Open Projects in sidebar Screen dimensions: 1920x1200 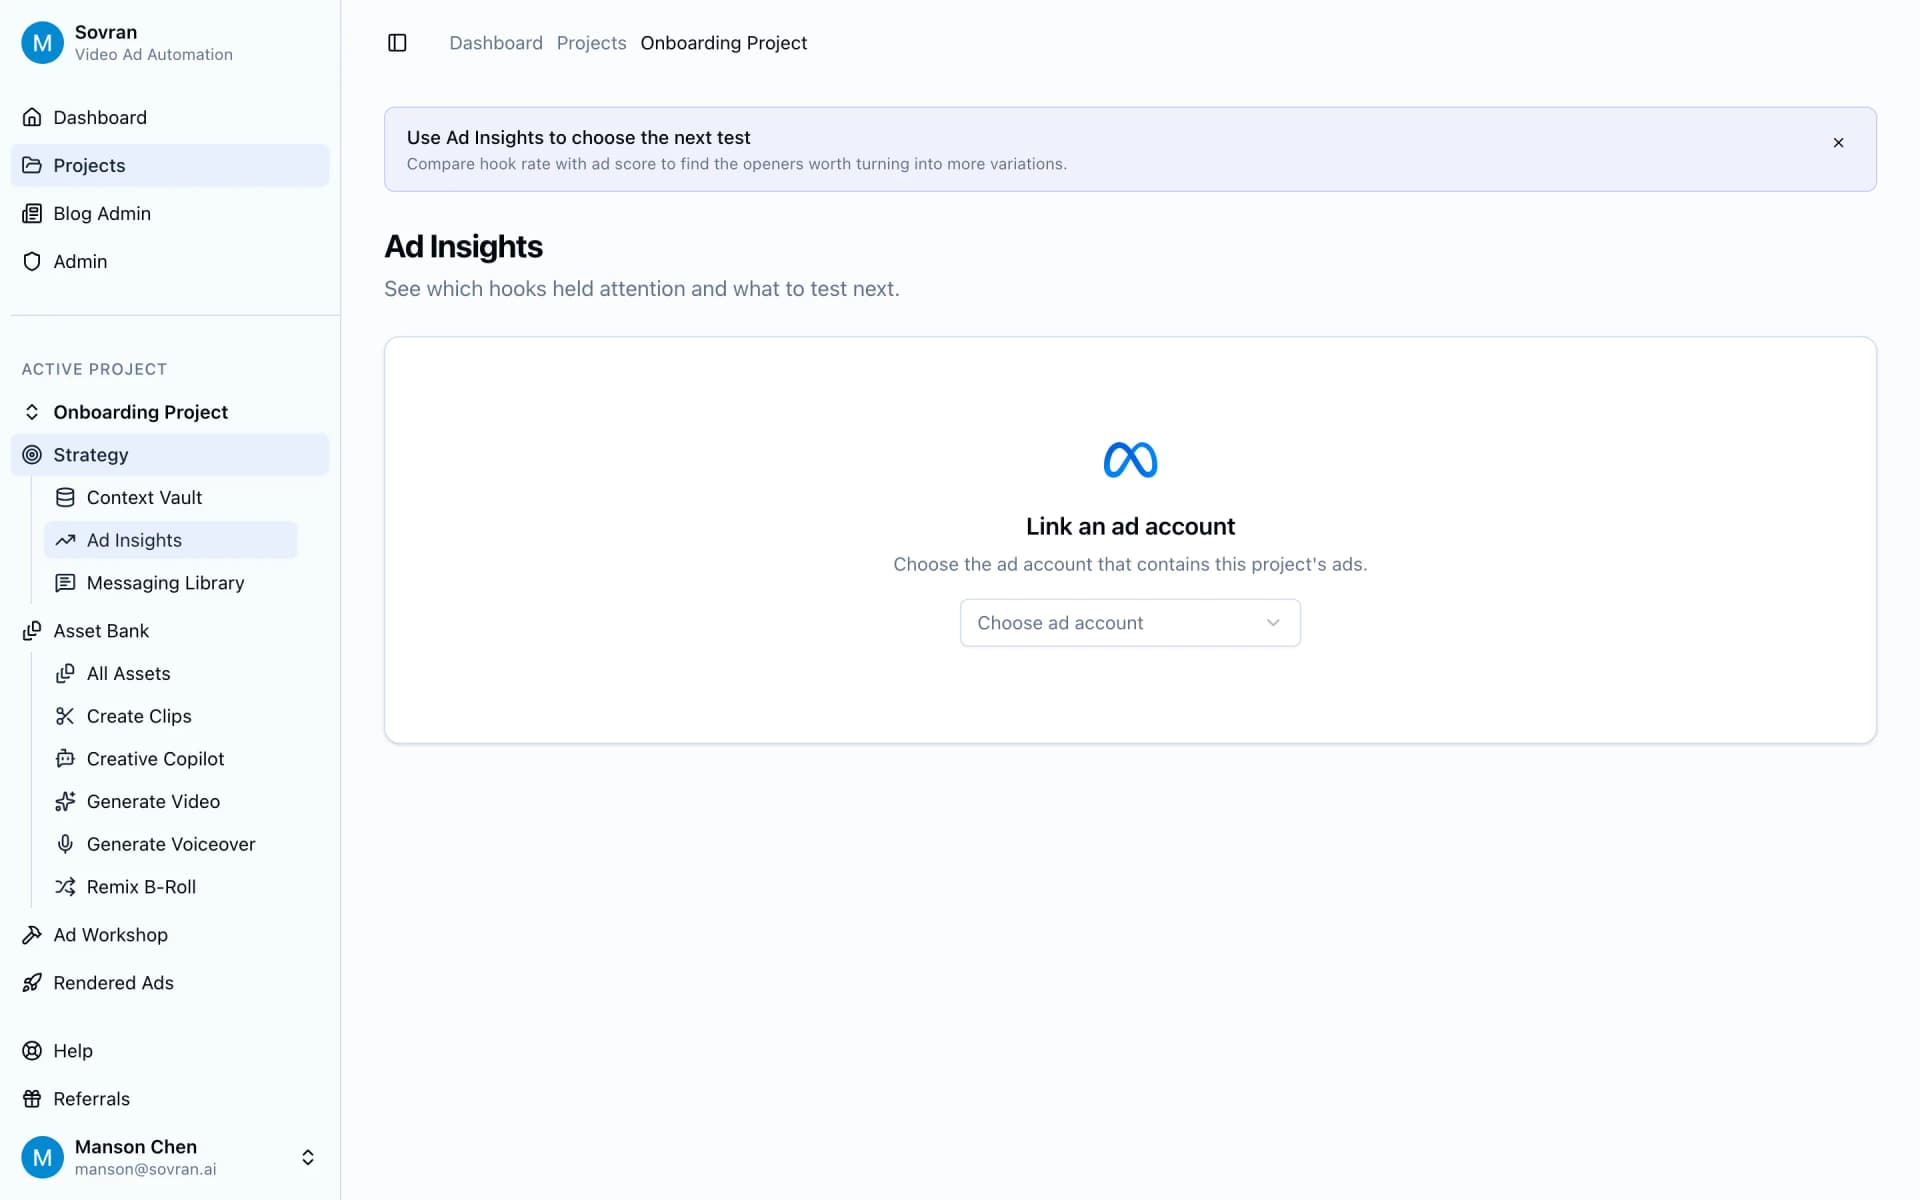pyautogui.click(x=170, y=165)
